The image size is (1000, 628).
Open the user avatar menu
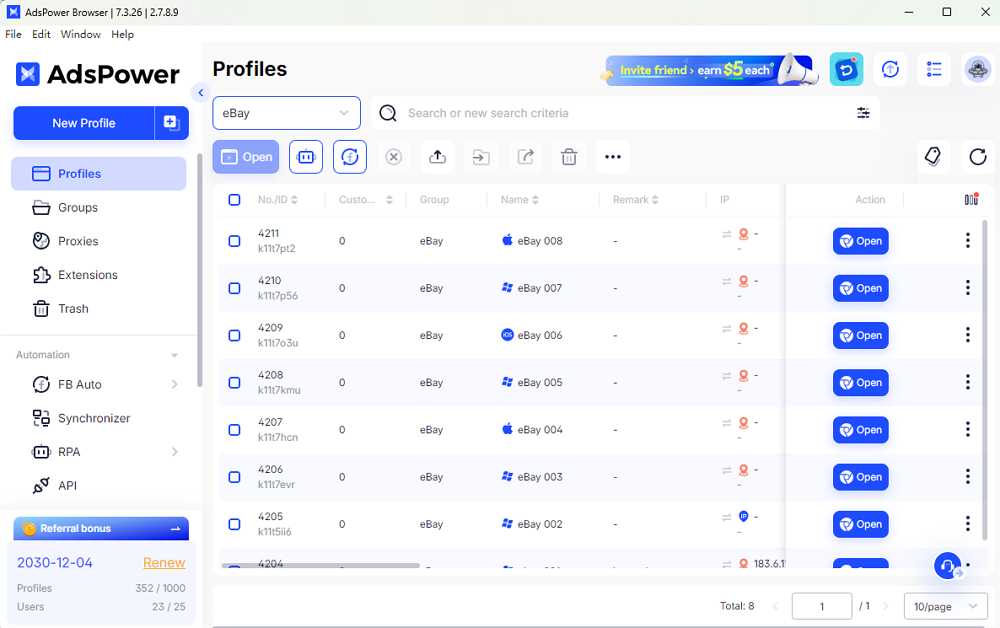tap(978, 69)
